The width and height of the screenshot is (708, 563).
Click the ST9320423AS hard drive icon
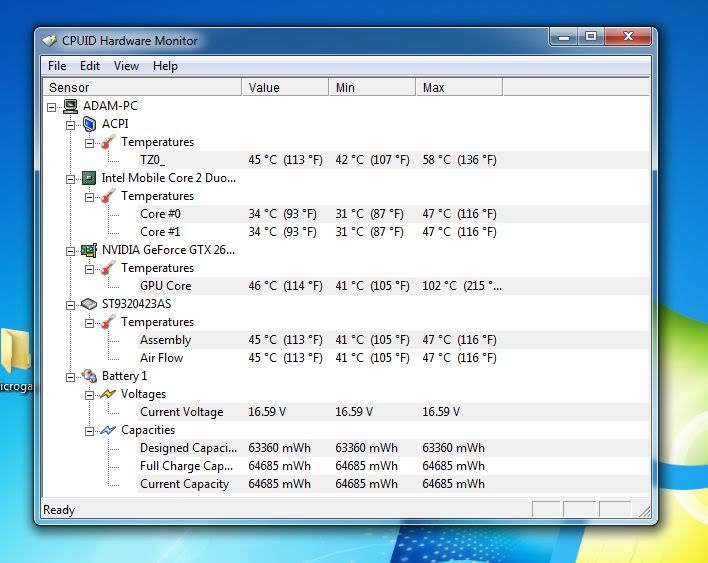pos(89,304)
